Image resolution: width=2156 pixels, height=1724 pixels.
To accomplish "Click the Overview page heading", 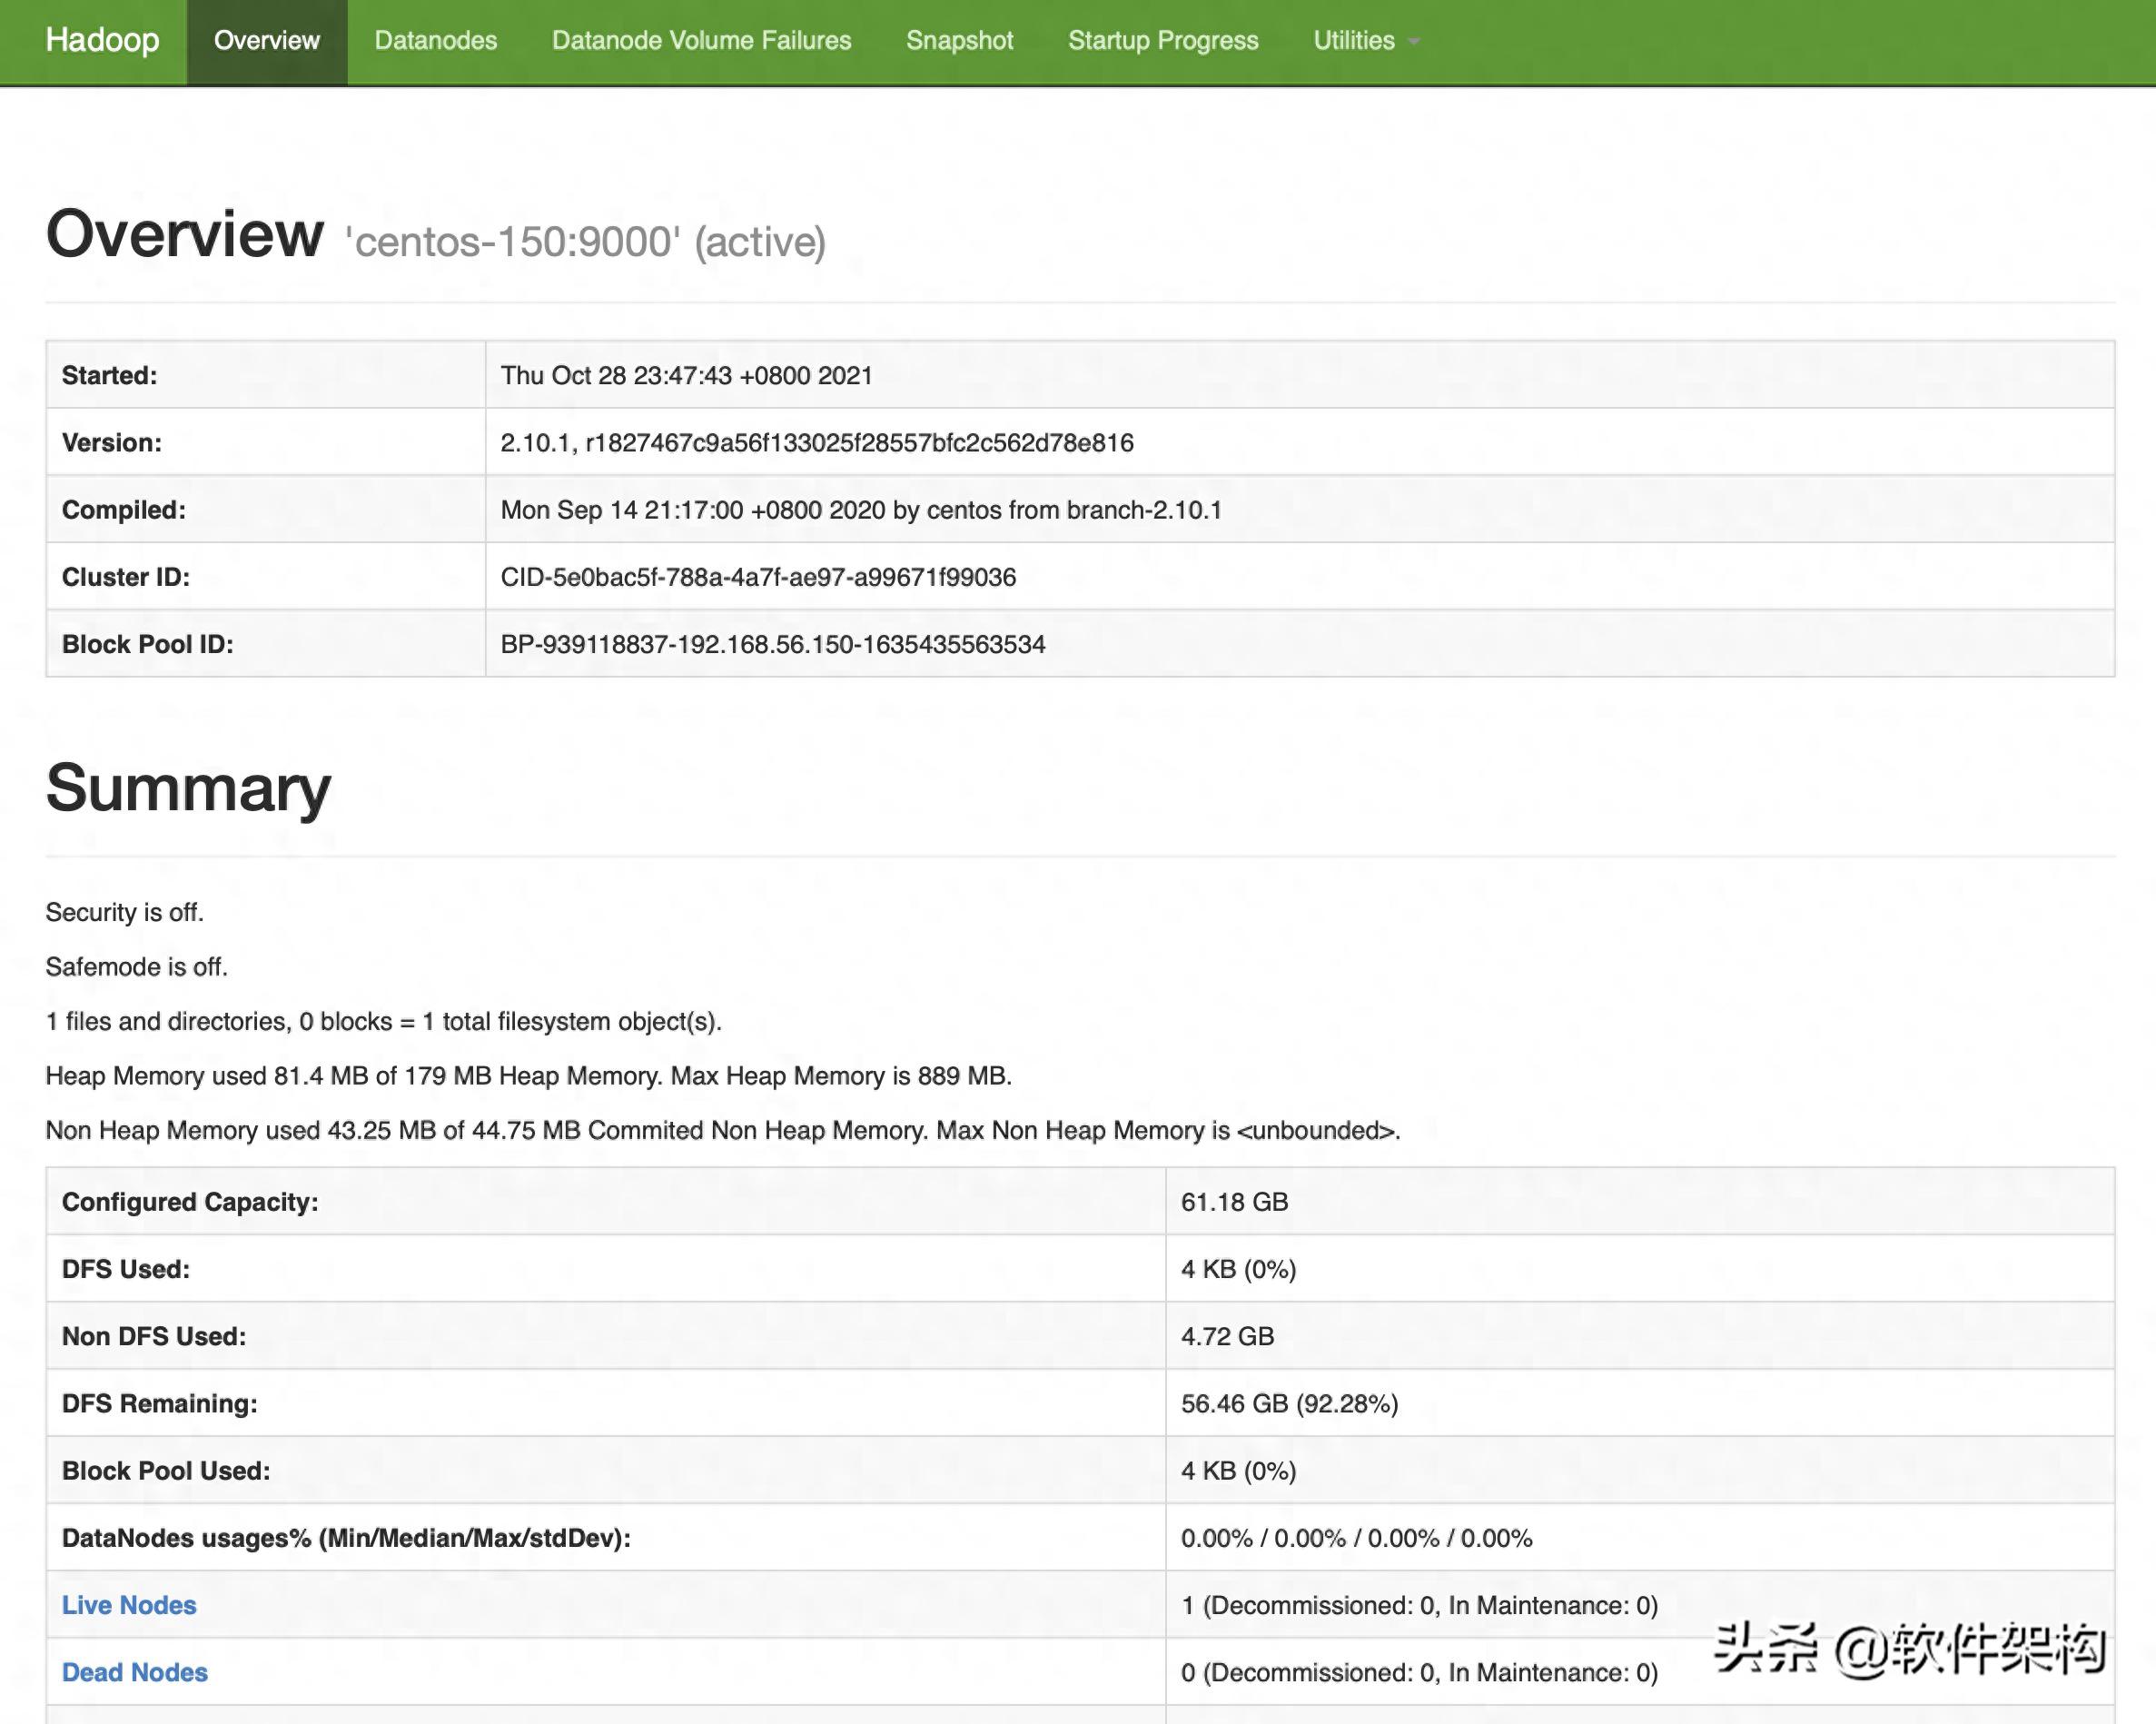I will 185,234.
